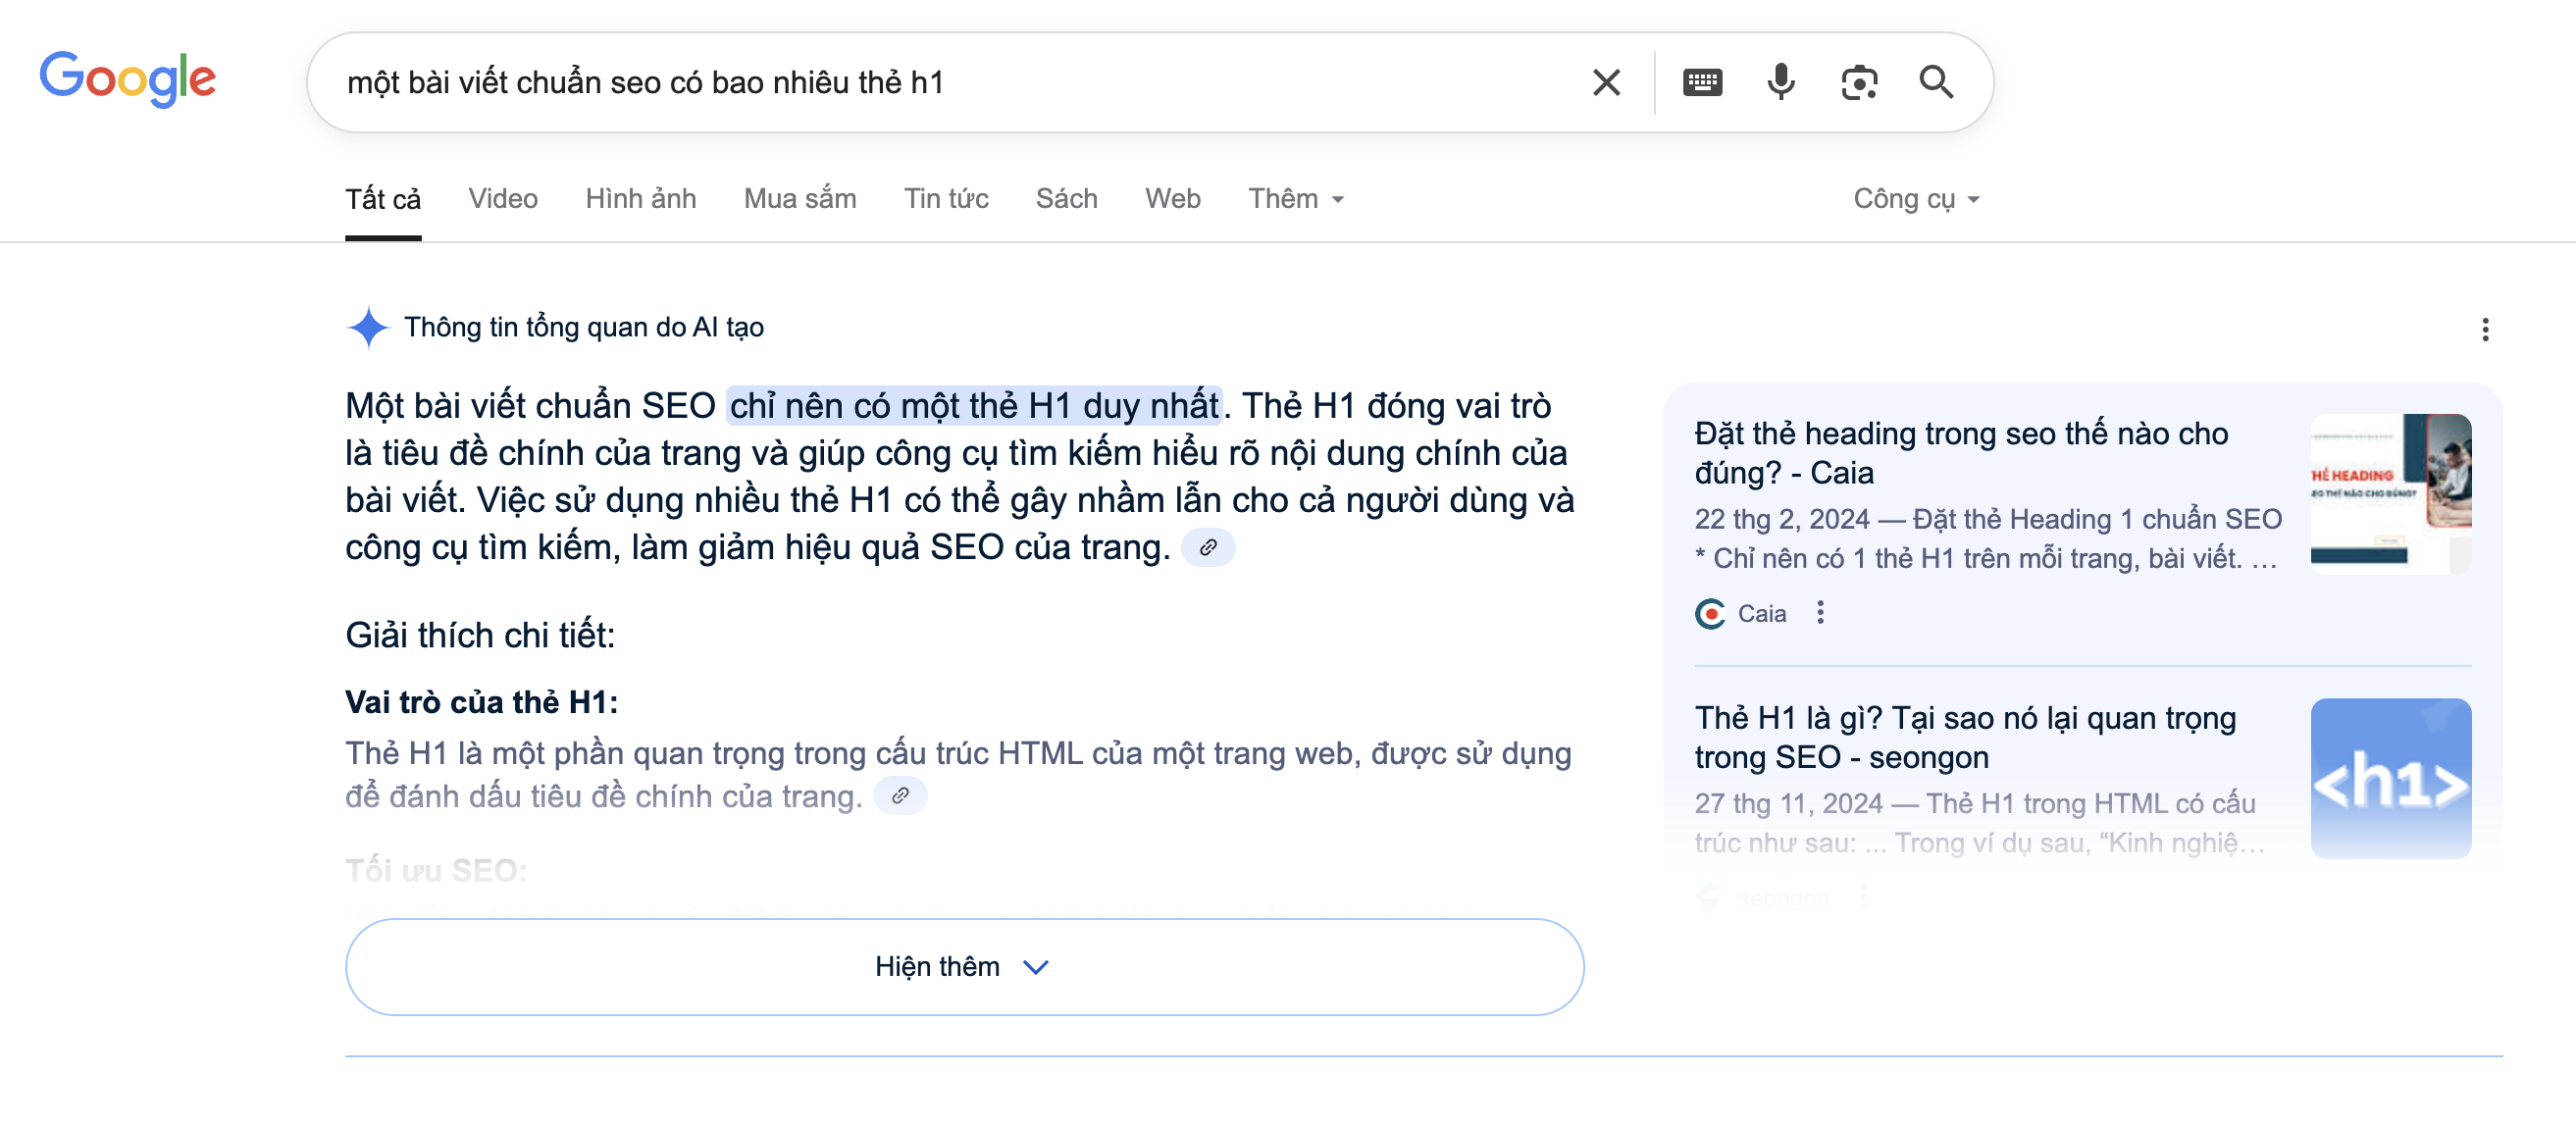Click highlighted text chỉ nên có một thẻ H1

pos(974,406)
